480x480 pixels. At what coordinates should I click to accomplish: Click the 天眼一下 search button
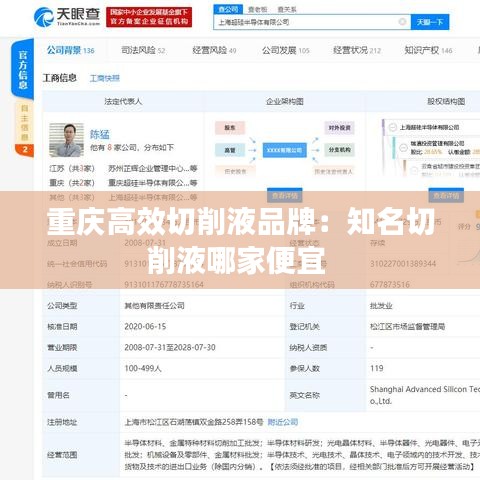(x=430, y=22)
